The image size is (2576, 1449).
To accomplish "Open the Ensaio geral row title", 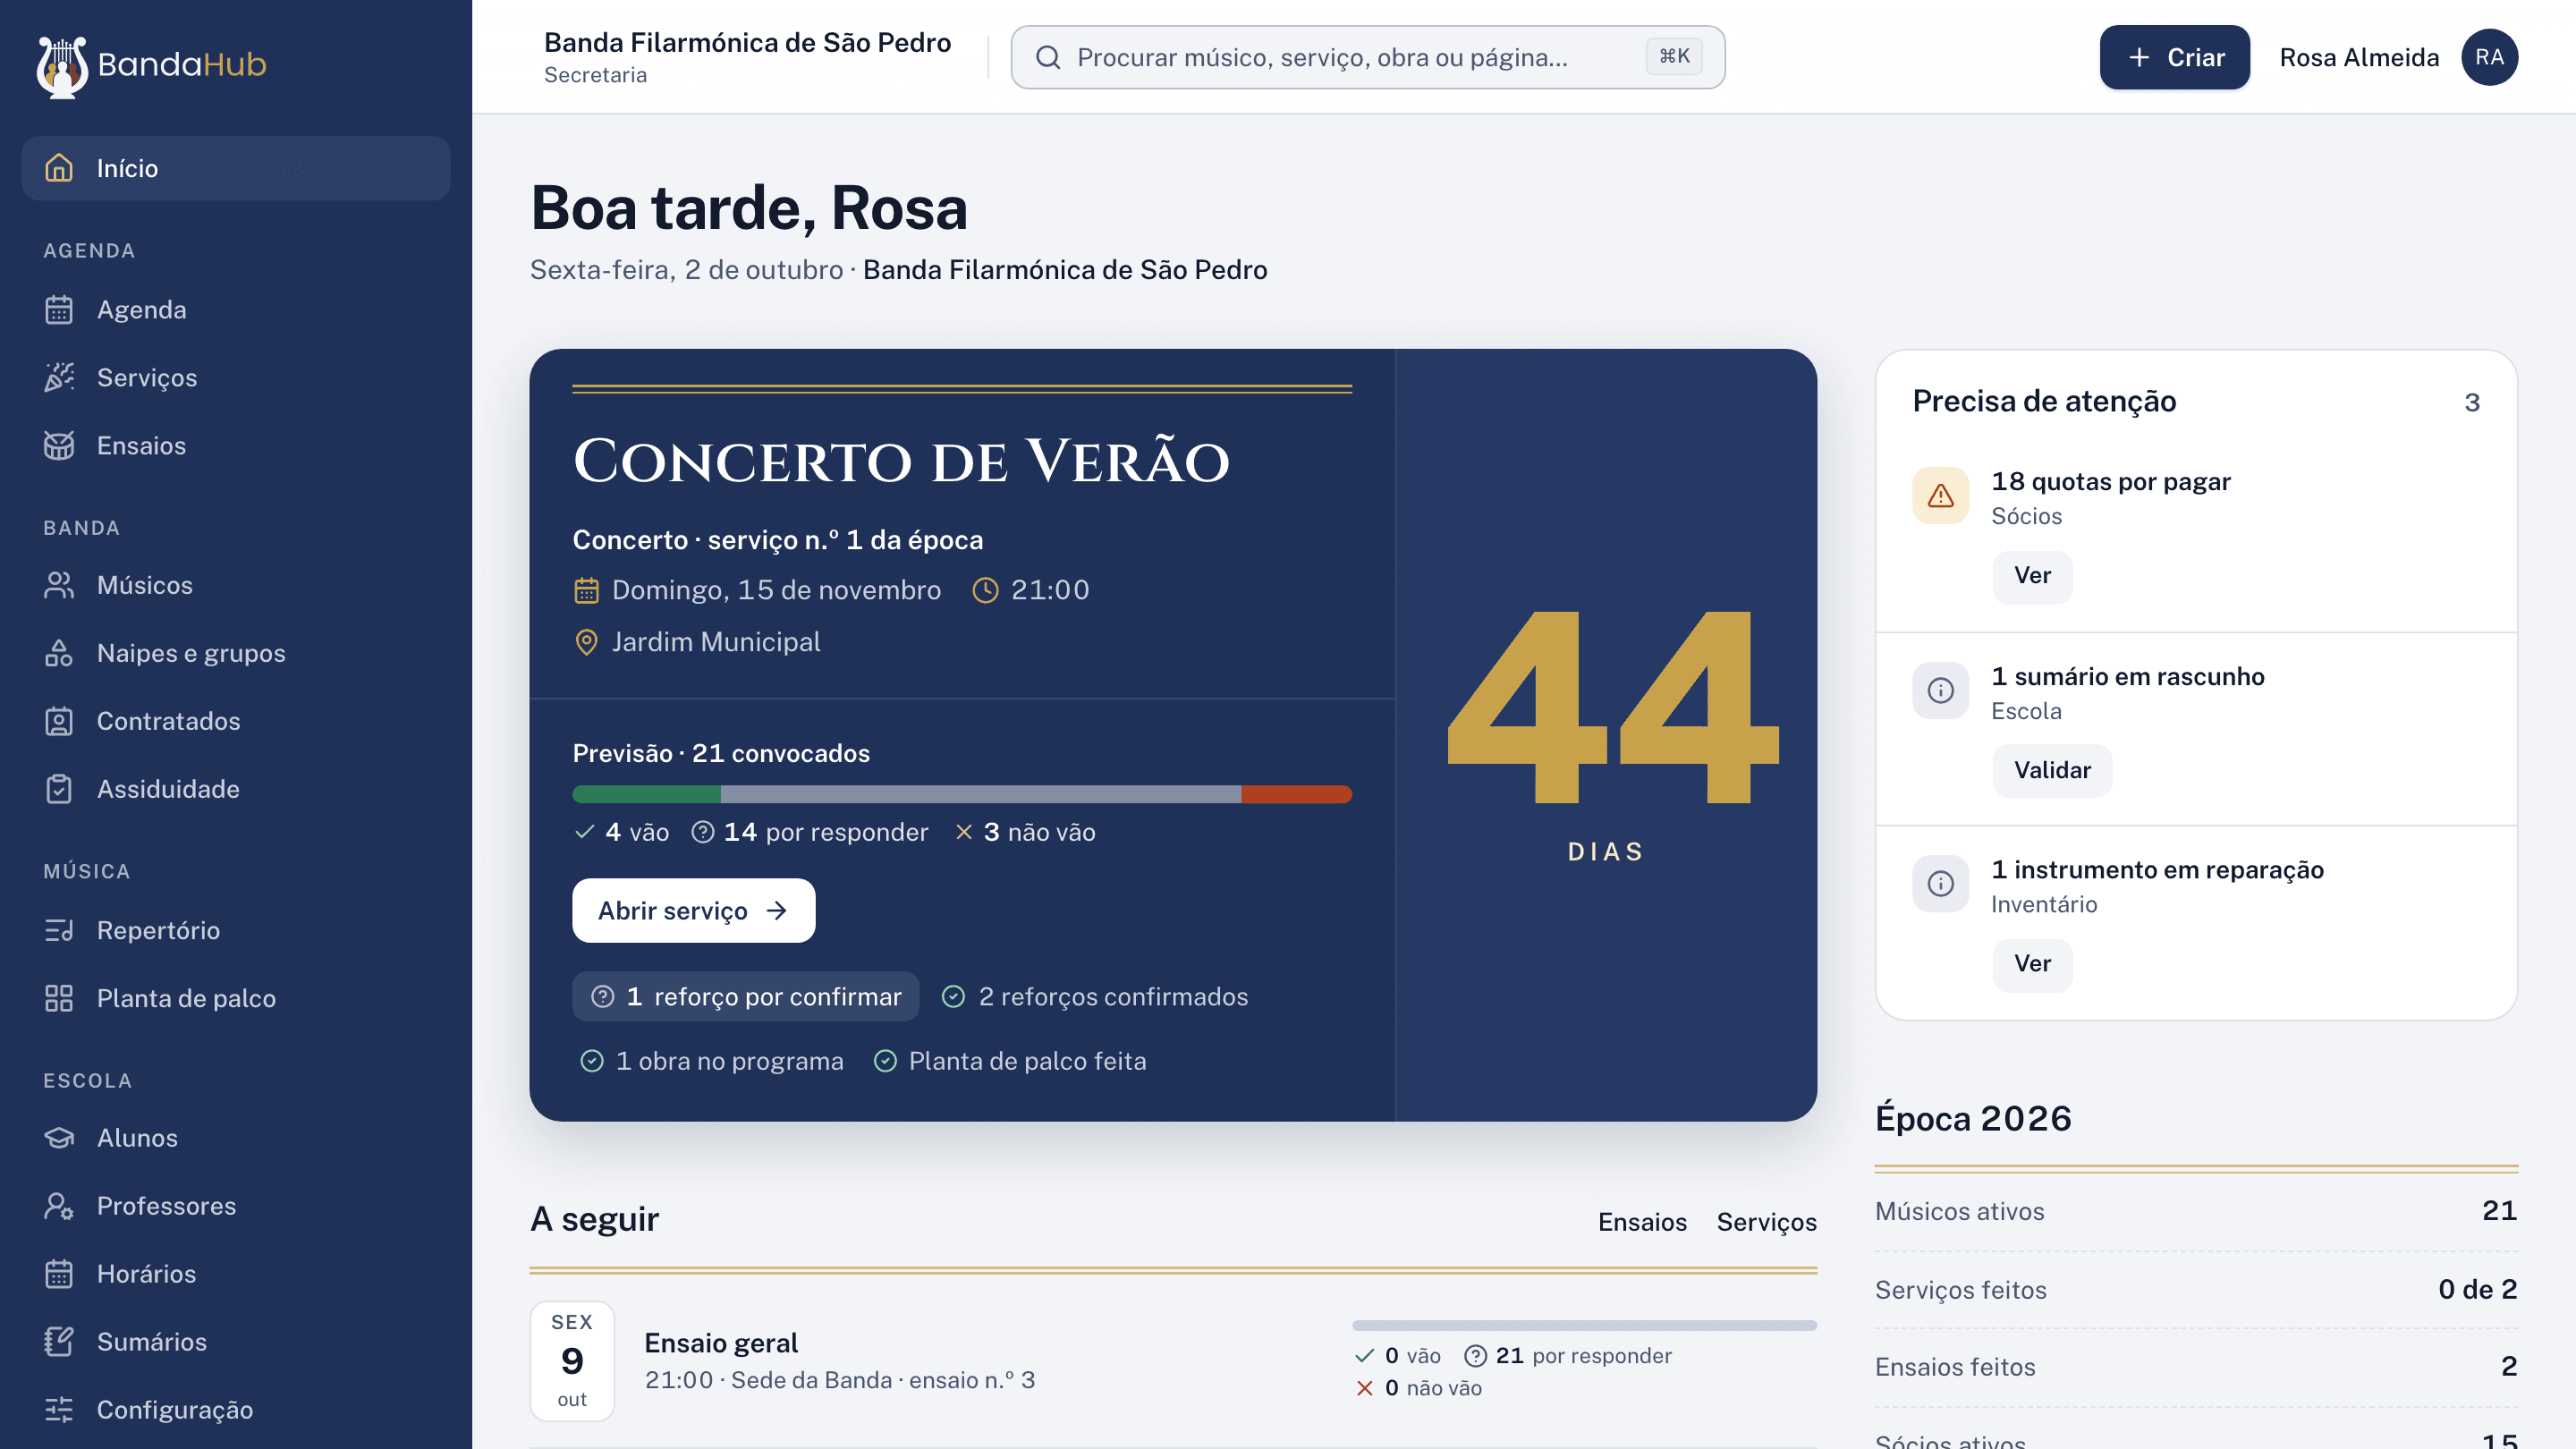I will coord(721,1343).
